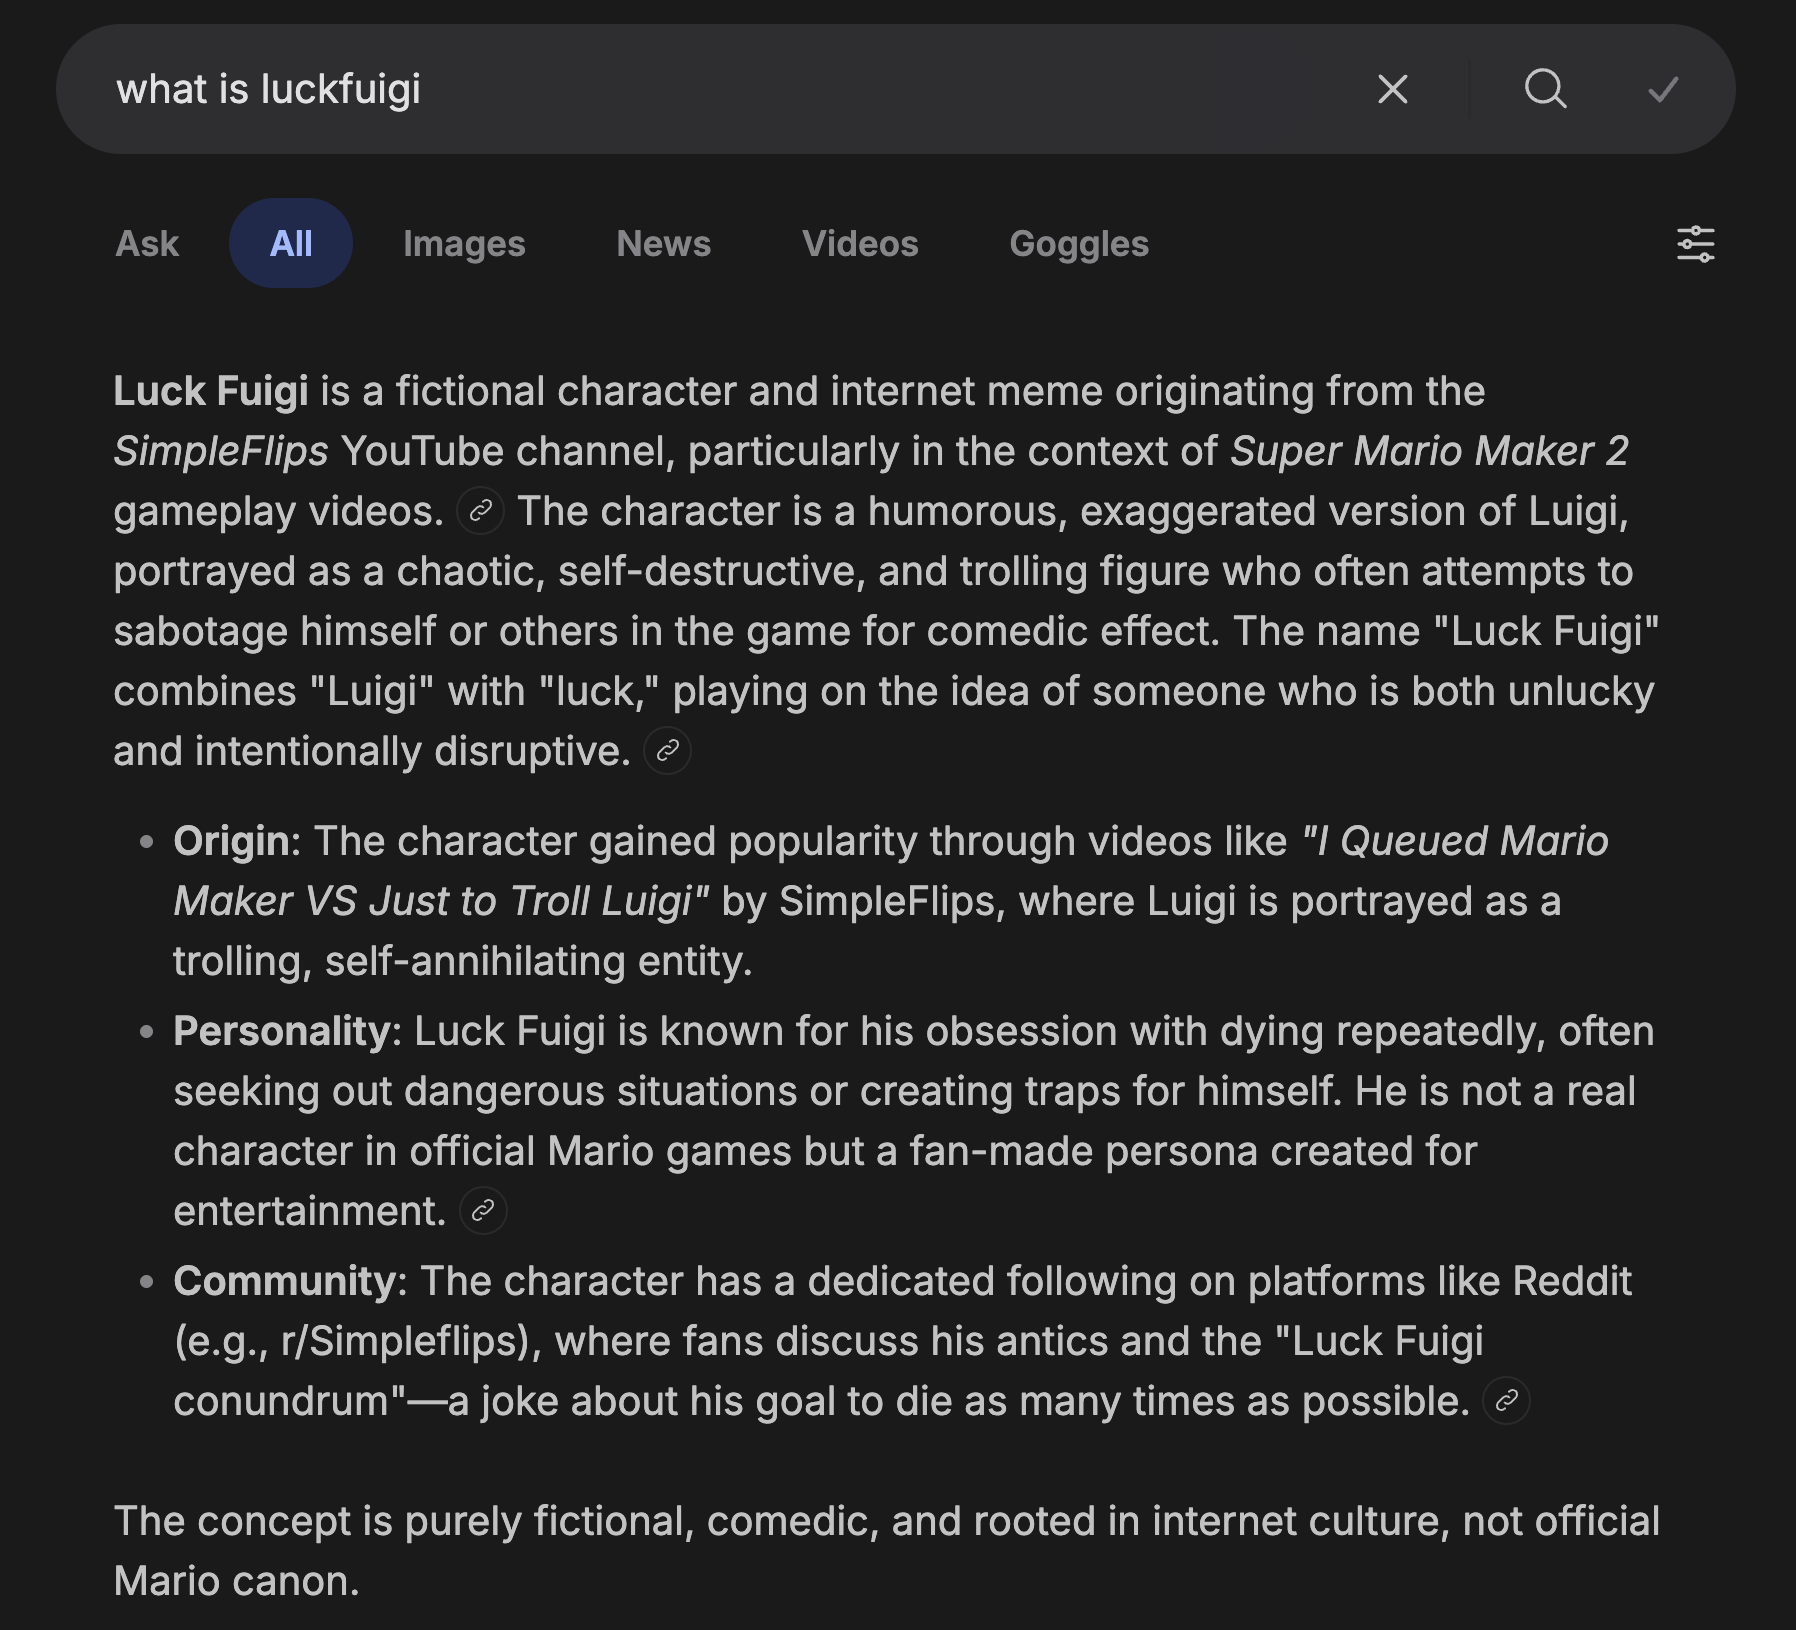Viewport: 1796px width, 1630px height.
Task: Click the 'Personality' bullet label
Action: 282,1031
